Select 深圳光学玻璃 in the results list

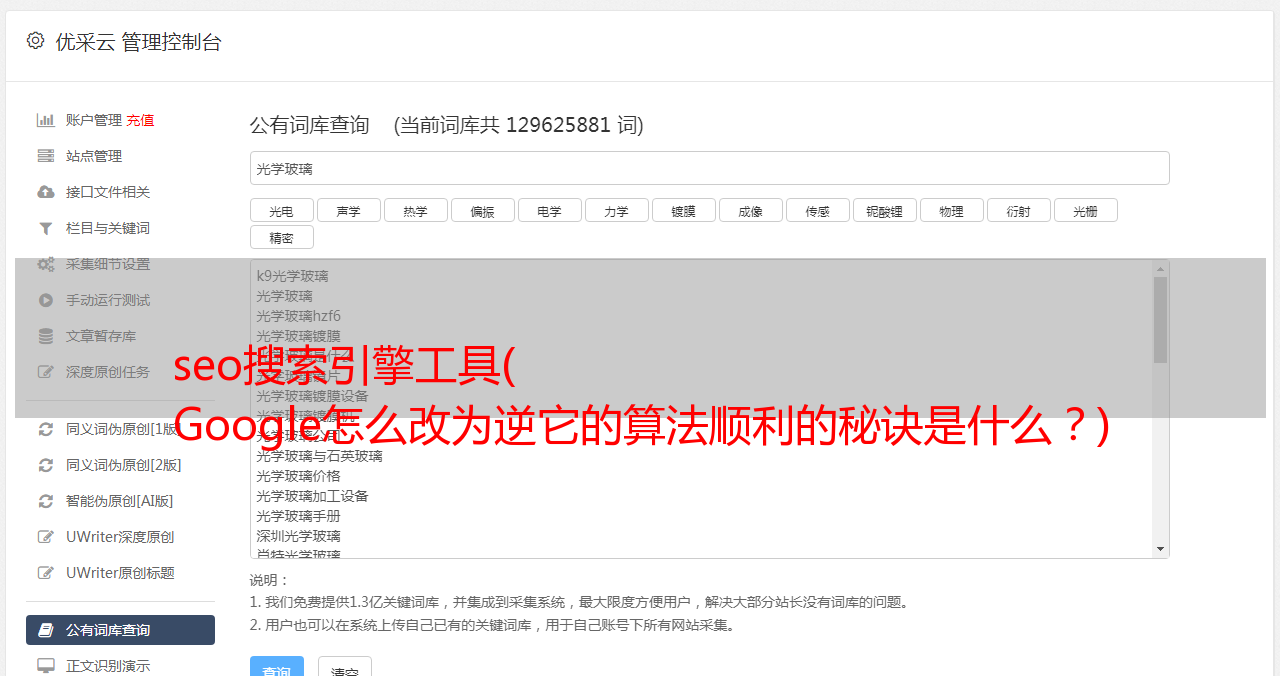(x=298, y=536)
